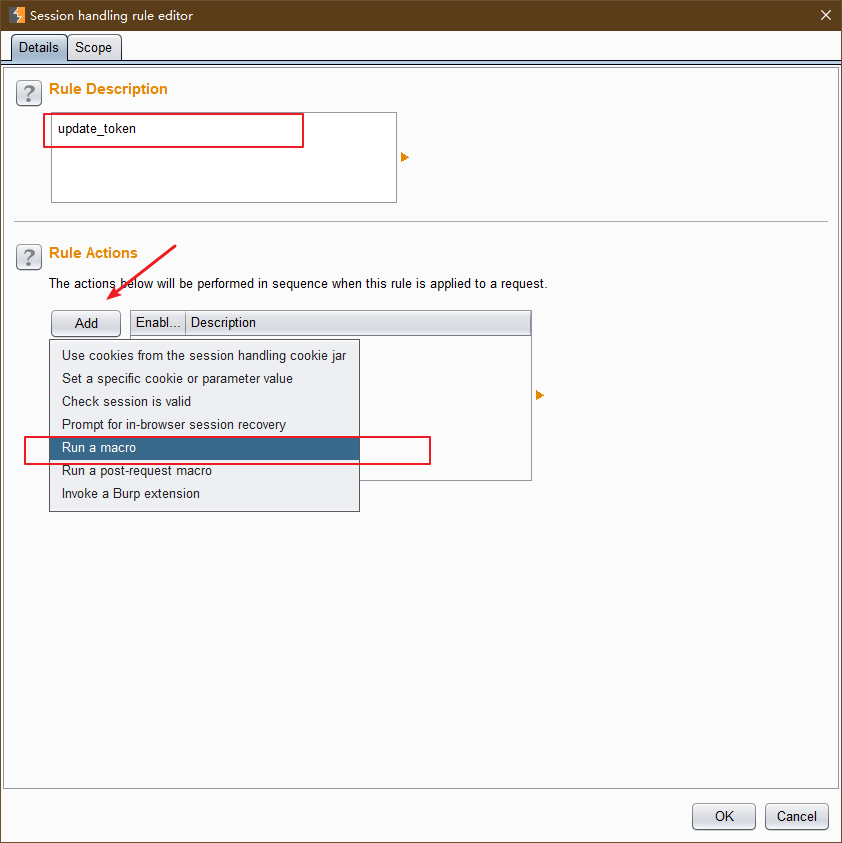
Task: Click the Burp Suite title bar icon
Action: coord(16,15)
